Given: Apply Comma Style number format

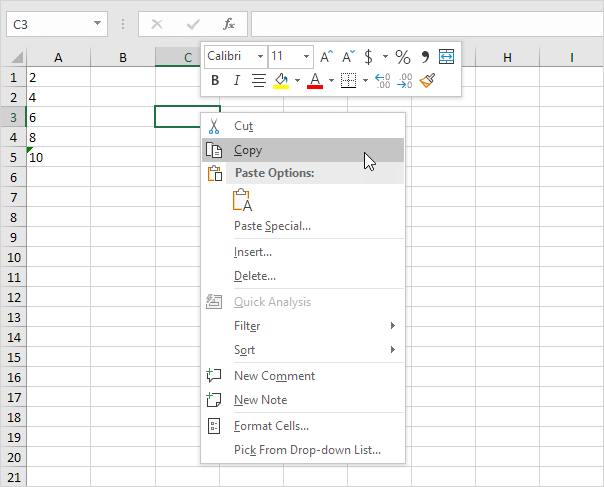Looking at the screenshot, I should click(424, 57).
